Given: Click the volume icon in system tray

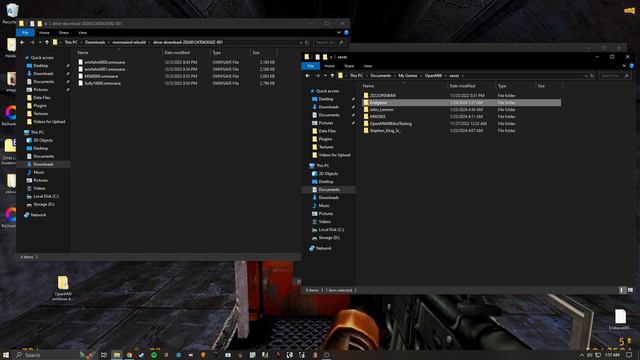Looking at the screenshot, I should point(590,355).
